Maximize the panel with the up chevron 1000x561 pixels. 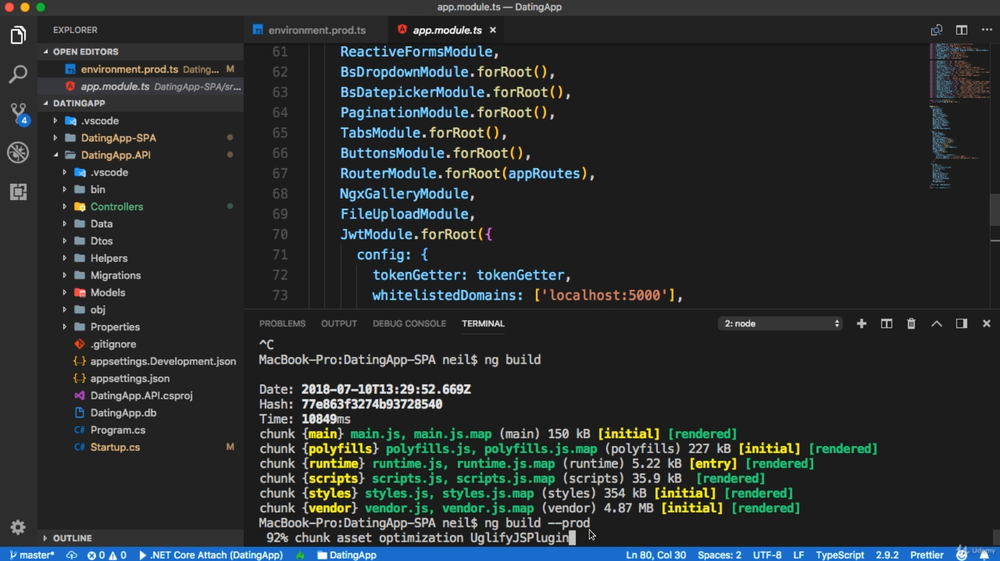click(x=936, y=324)
